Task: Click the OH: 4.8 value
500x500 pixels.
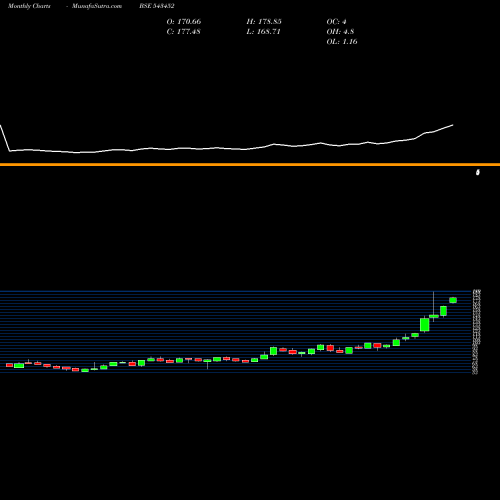Action: pos(340,32)
